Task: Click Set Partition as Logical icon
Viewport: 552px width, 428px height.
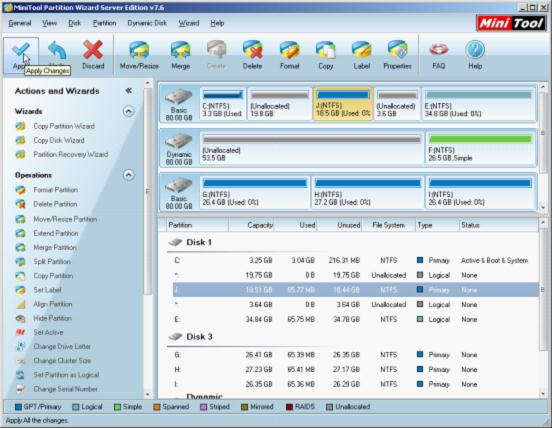Action: tap(20, 375)
